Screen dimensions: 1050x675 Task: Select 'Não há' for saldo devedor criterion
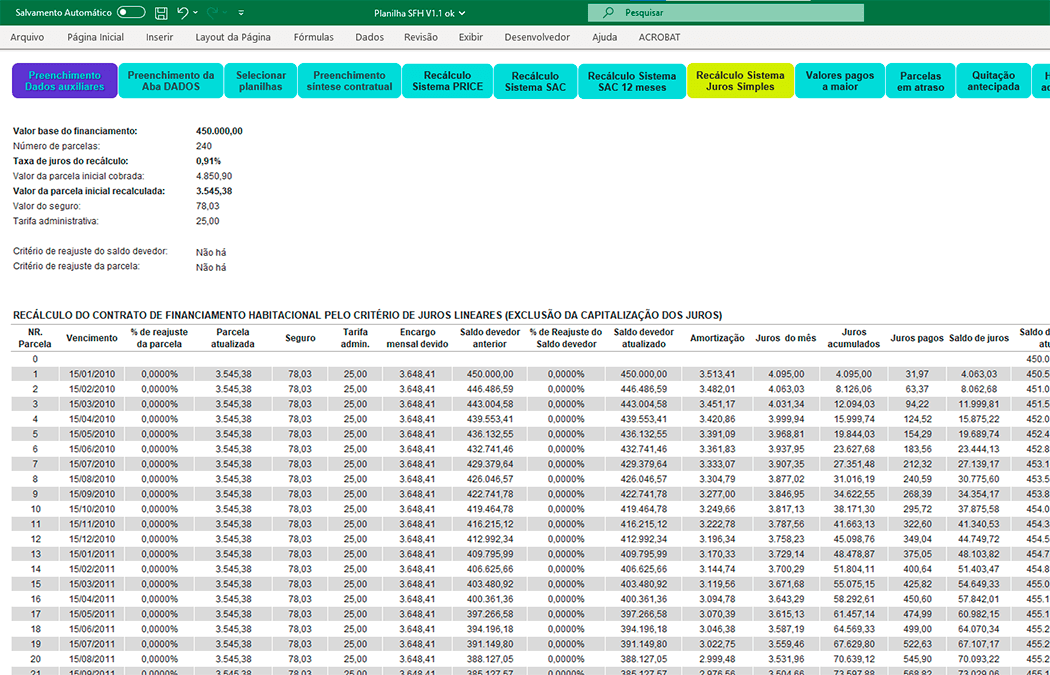coord(211,252)
